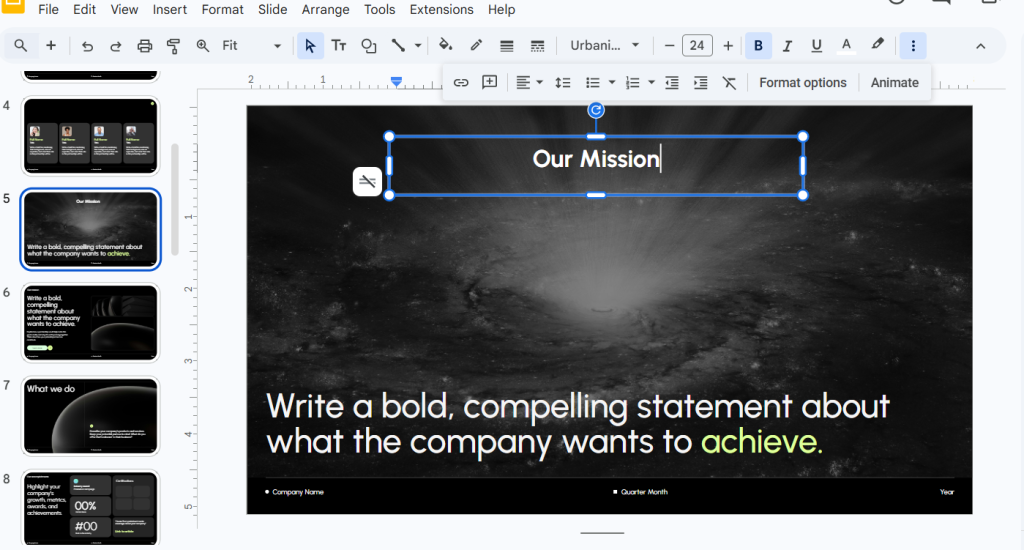This screenshot has width=1024, height=550.
Task: Toggle Bold formatting off
Action: click(x=758, y=46)
